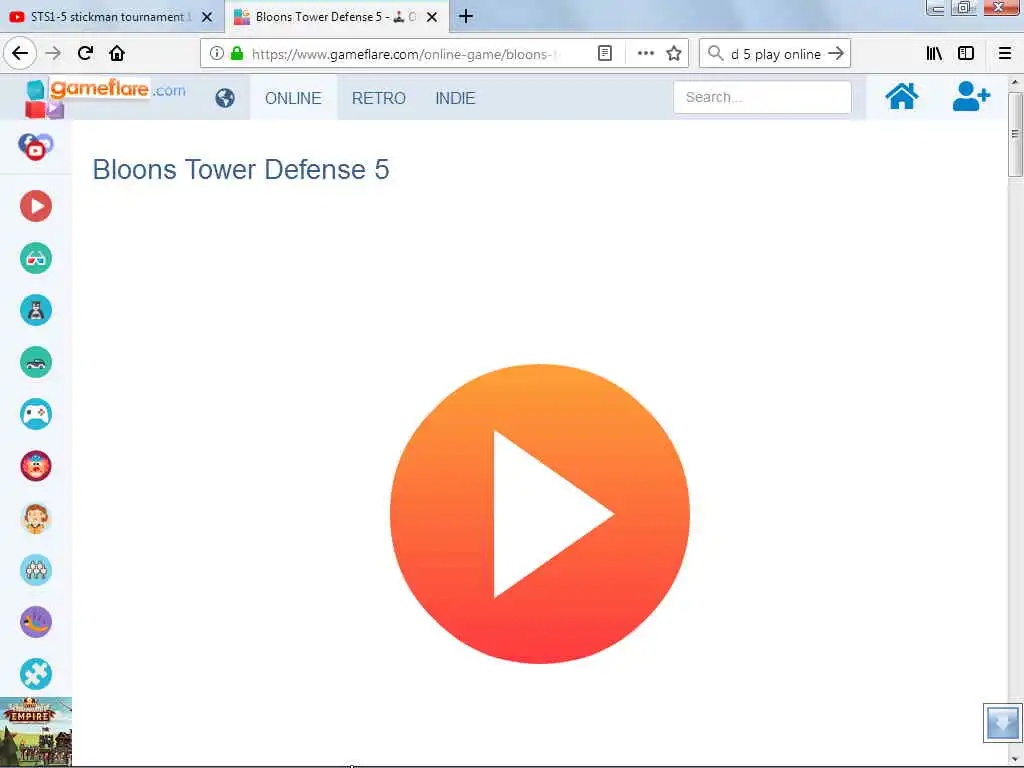Open the angry red face category
1024x768 pixels.
tap(36, 466)
